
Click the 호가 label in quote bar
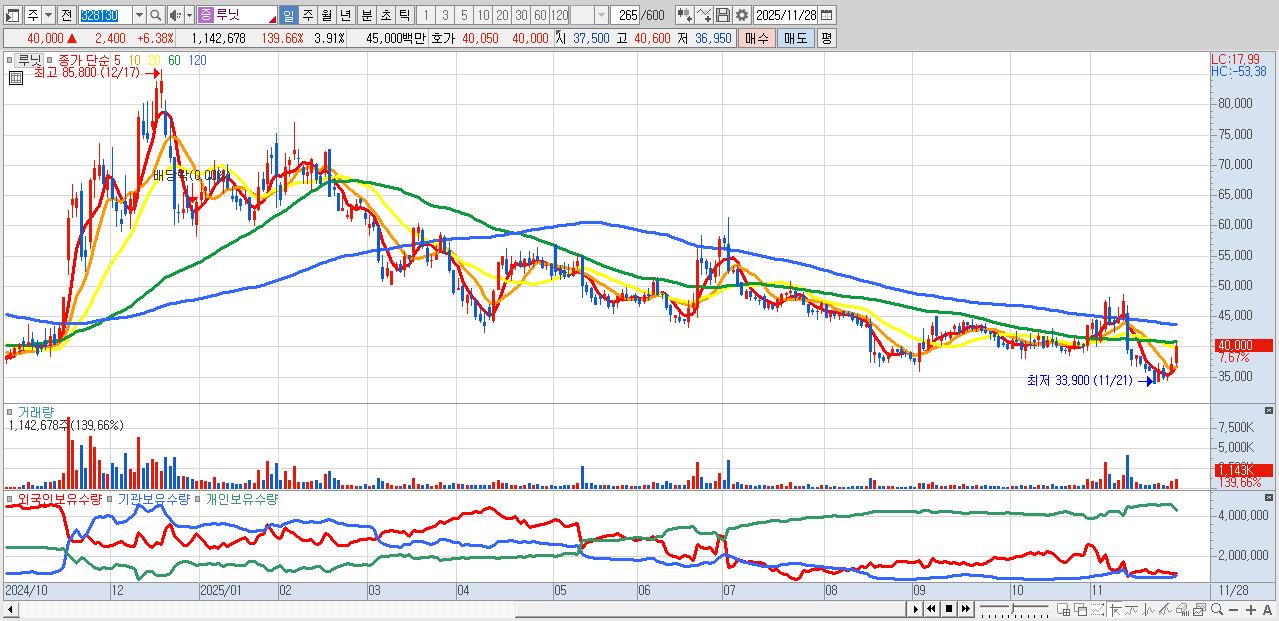(443, 38)
